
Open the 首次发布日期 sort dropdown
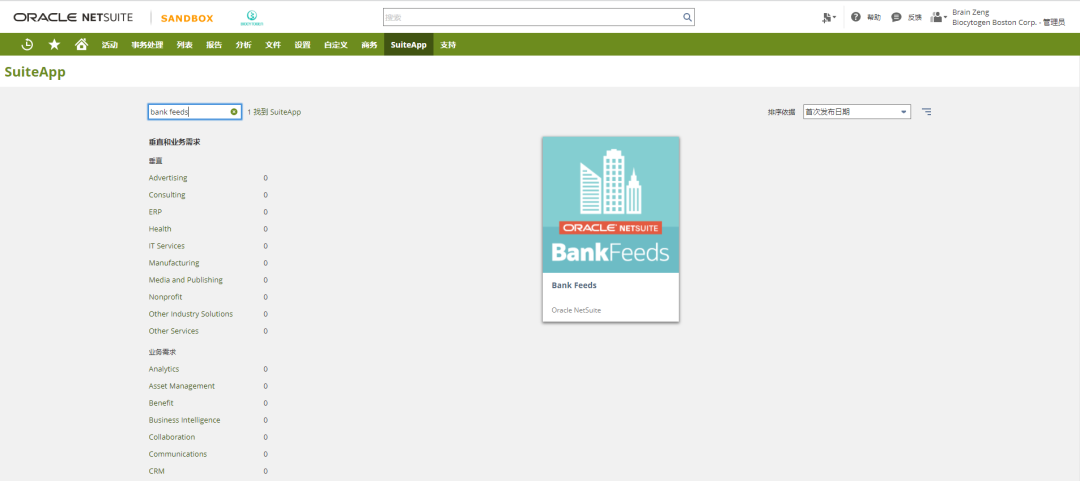(x=857, y=112)
